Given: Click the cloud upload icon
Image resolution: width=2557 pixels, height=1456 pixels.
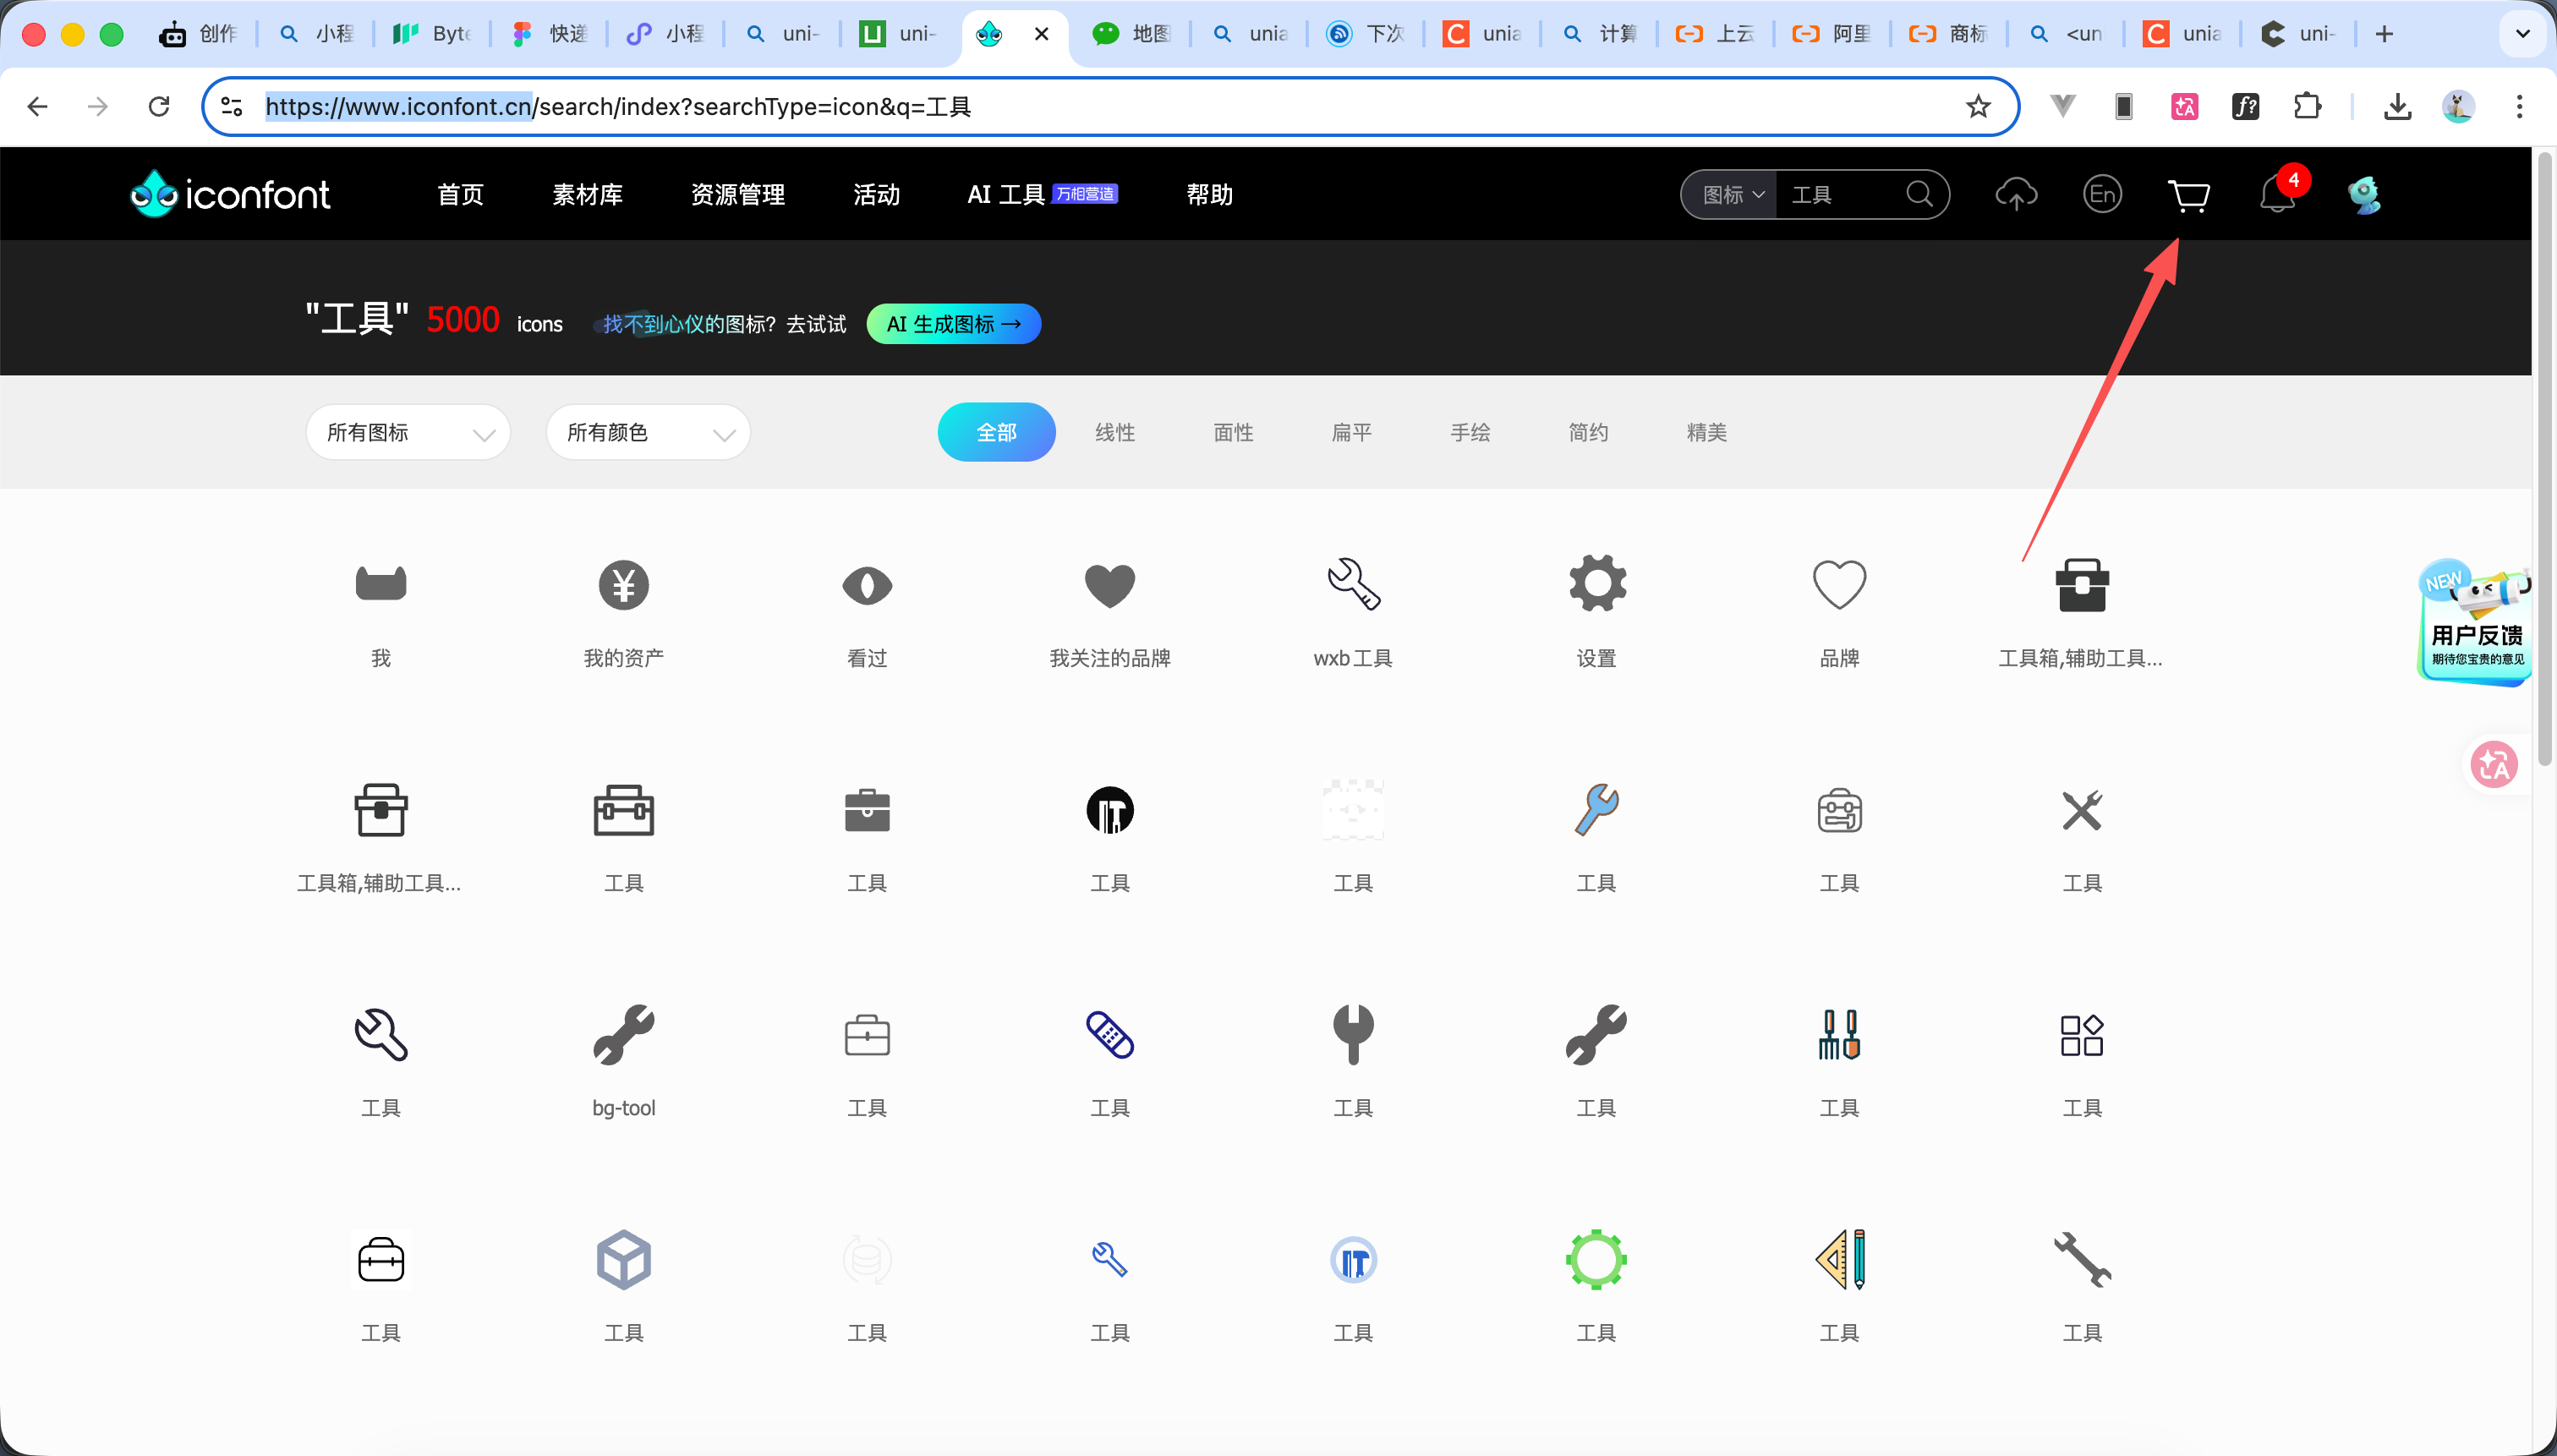Looking at the screenshot, I should [x=2016, y=194].
